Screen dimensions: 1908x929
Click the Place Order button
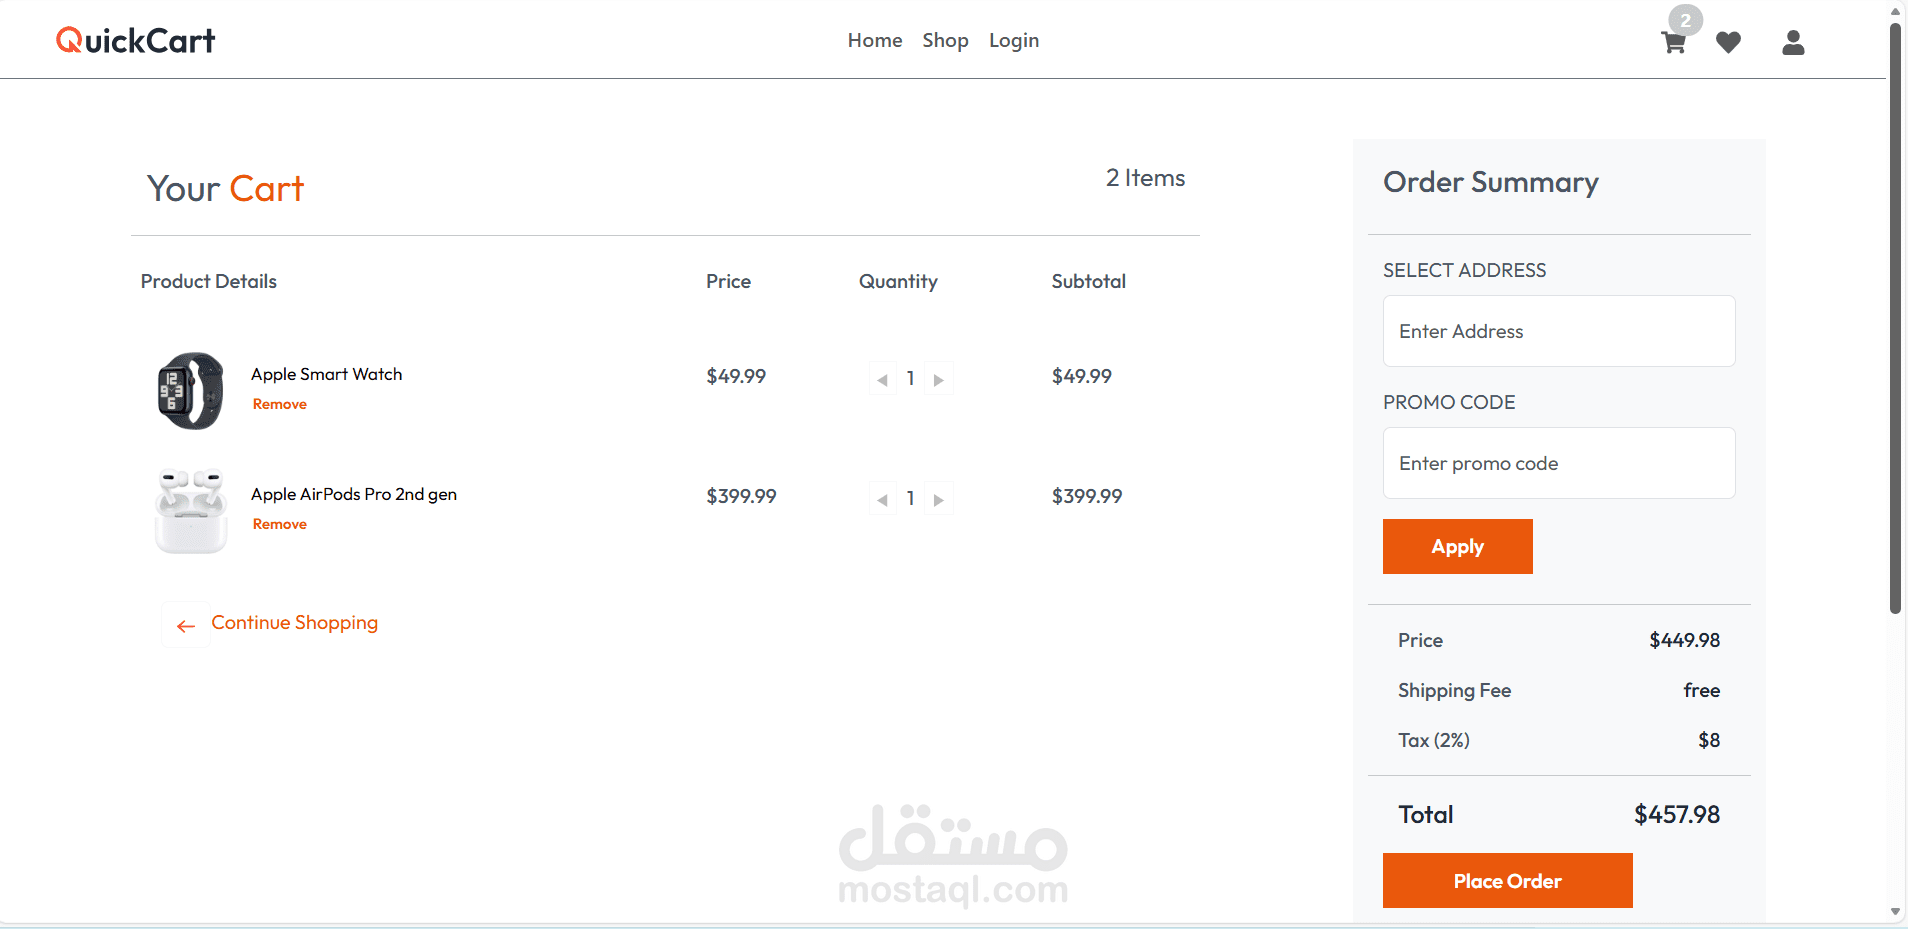click(1507, 880)
